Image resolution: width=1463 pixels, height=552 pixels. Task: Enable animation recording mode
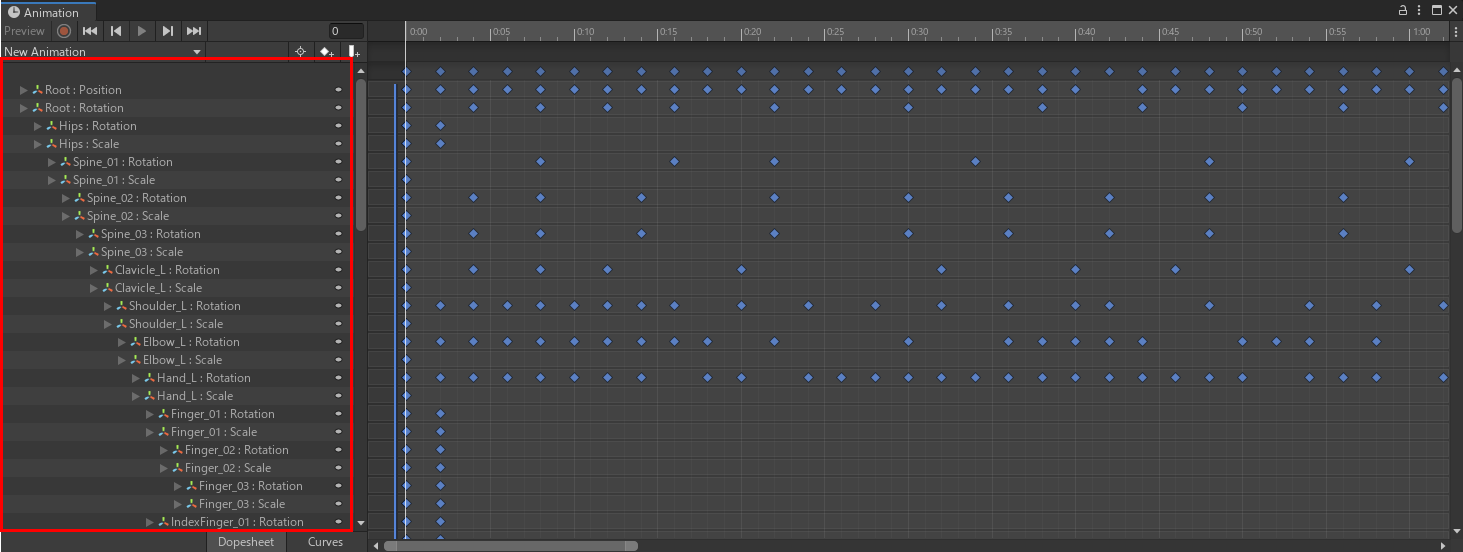(64, 31)
